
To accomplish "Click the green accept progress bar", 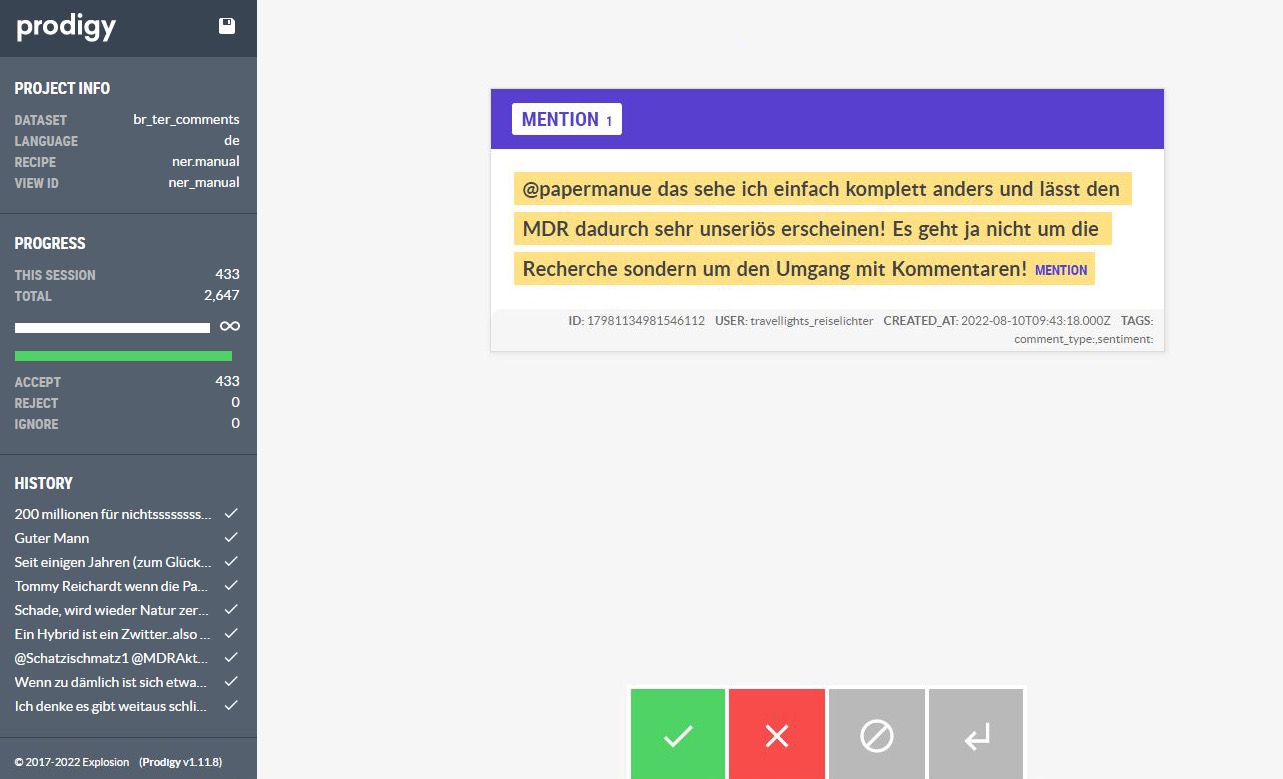I will click(x=123, y=356).
